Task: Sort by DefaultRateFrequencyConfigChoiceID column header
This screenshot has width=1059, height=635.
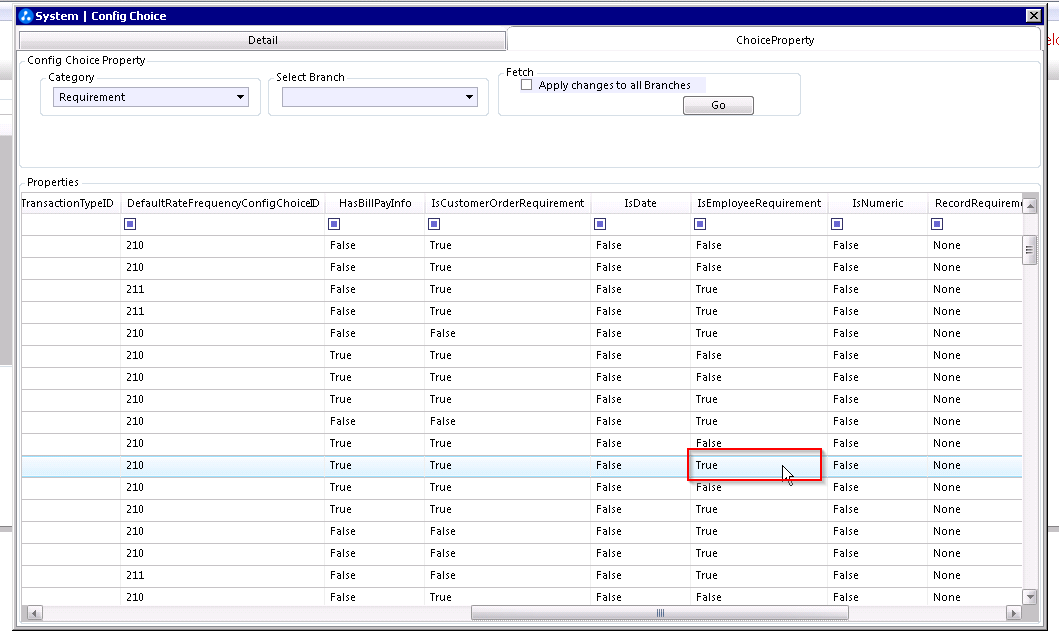Action: point(223,203)
